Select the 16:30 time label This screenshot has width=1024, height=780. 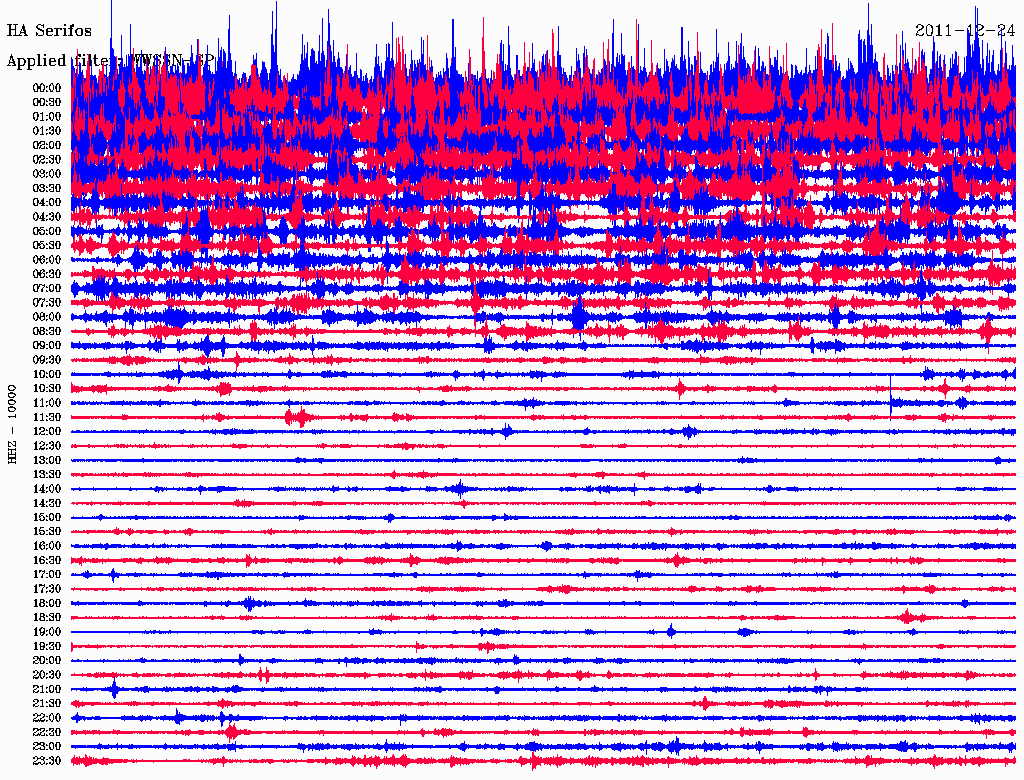(47, 561)
